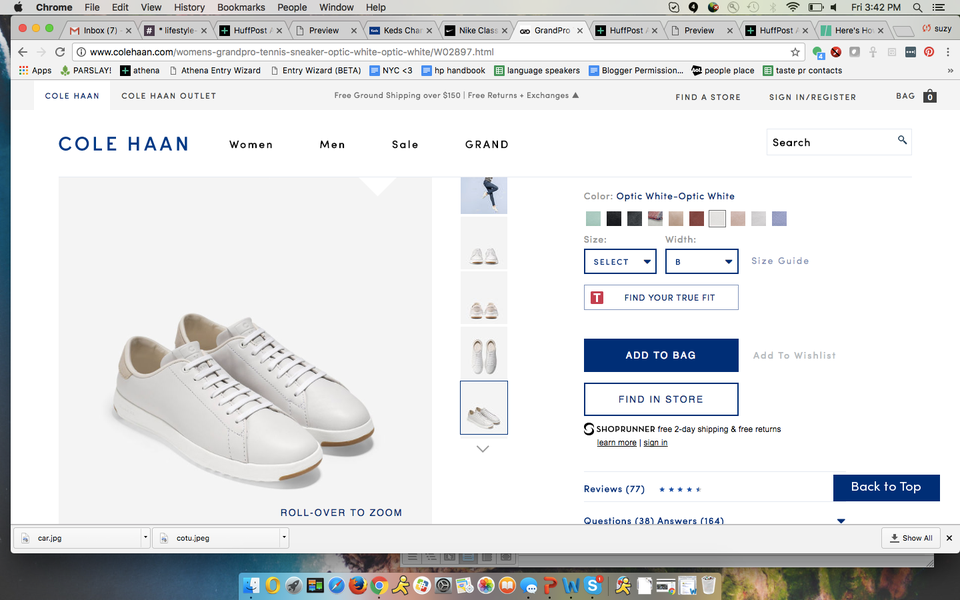Click the Back to Top button
Viewport: 960px width, 600px height.
(886, 487)
